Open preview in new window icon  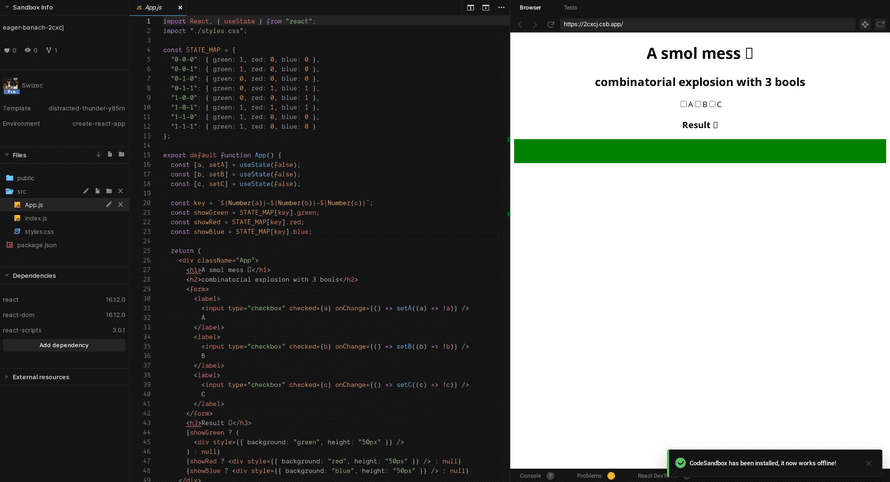881,24
